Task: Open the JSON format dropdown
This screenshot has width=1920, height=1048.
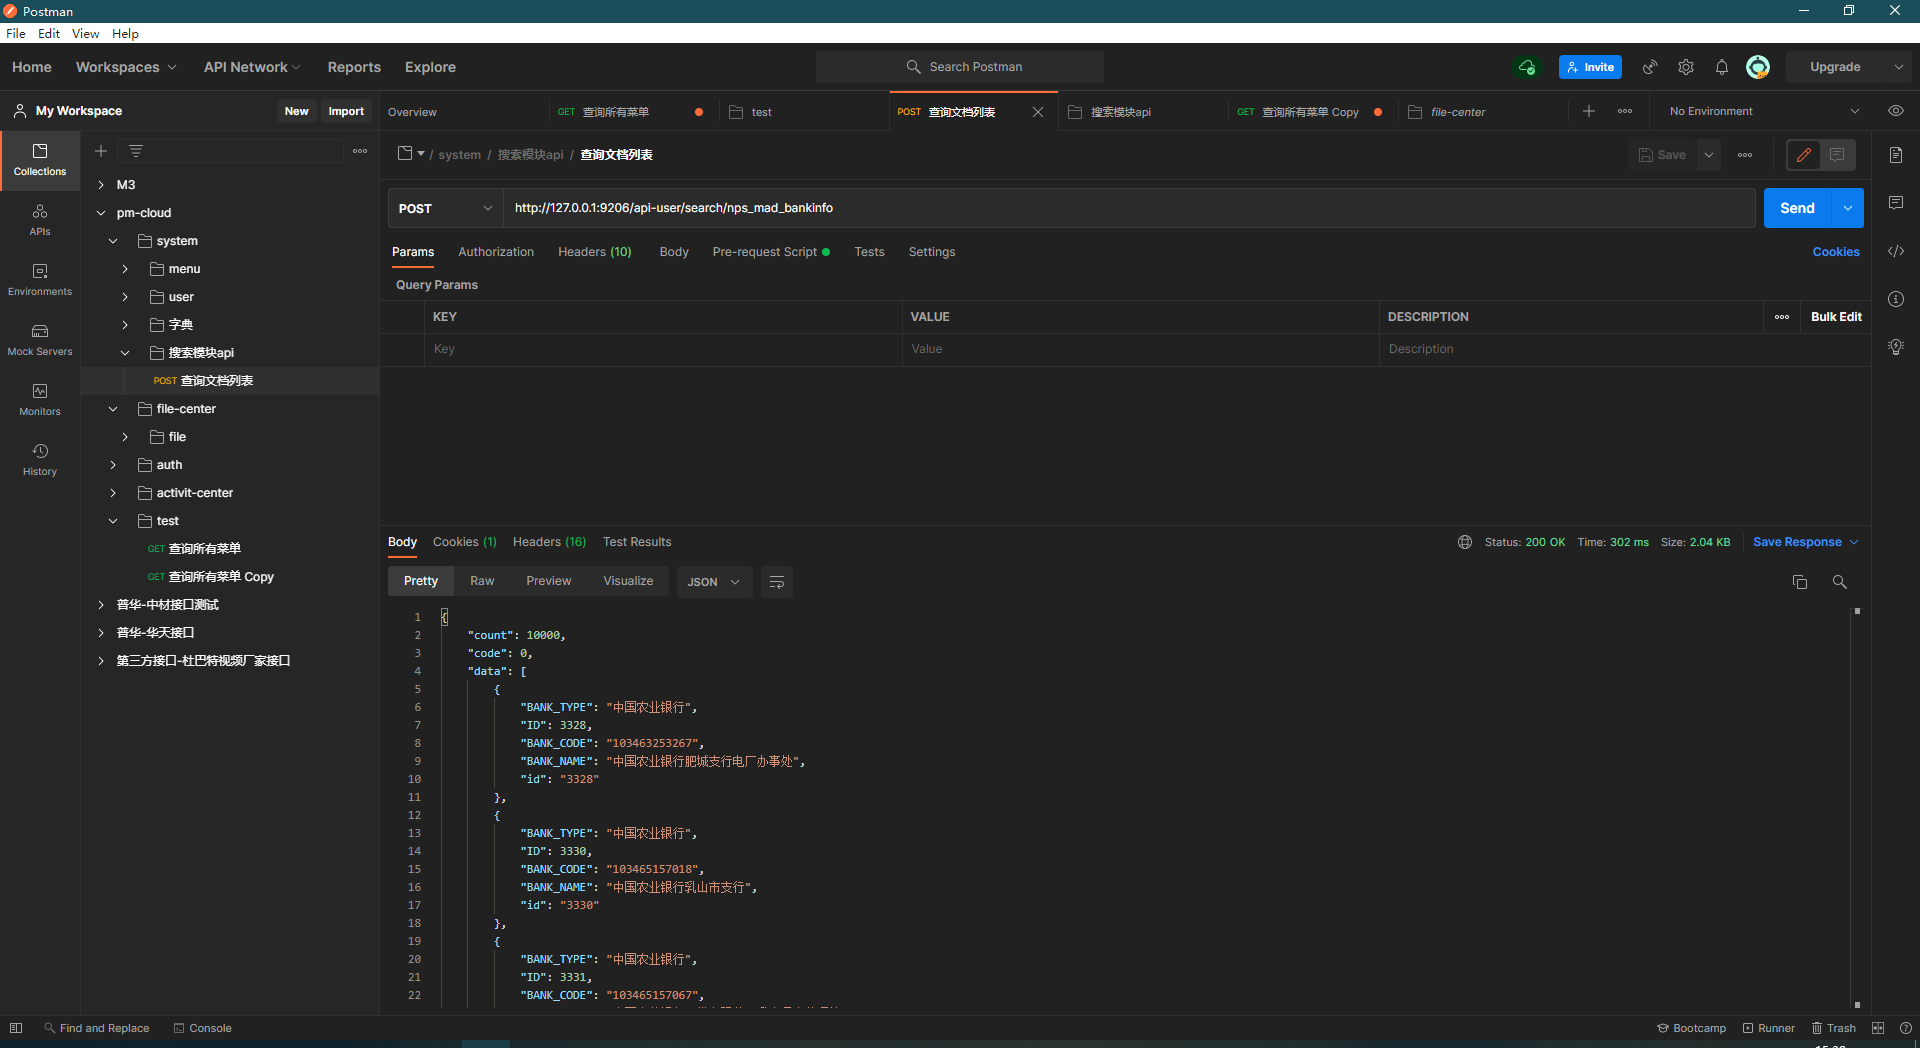Action: (713, 582)
